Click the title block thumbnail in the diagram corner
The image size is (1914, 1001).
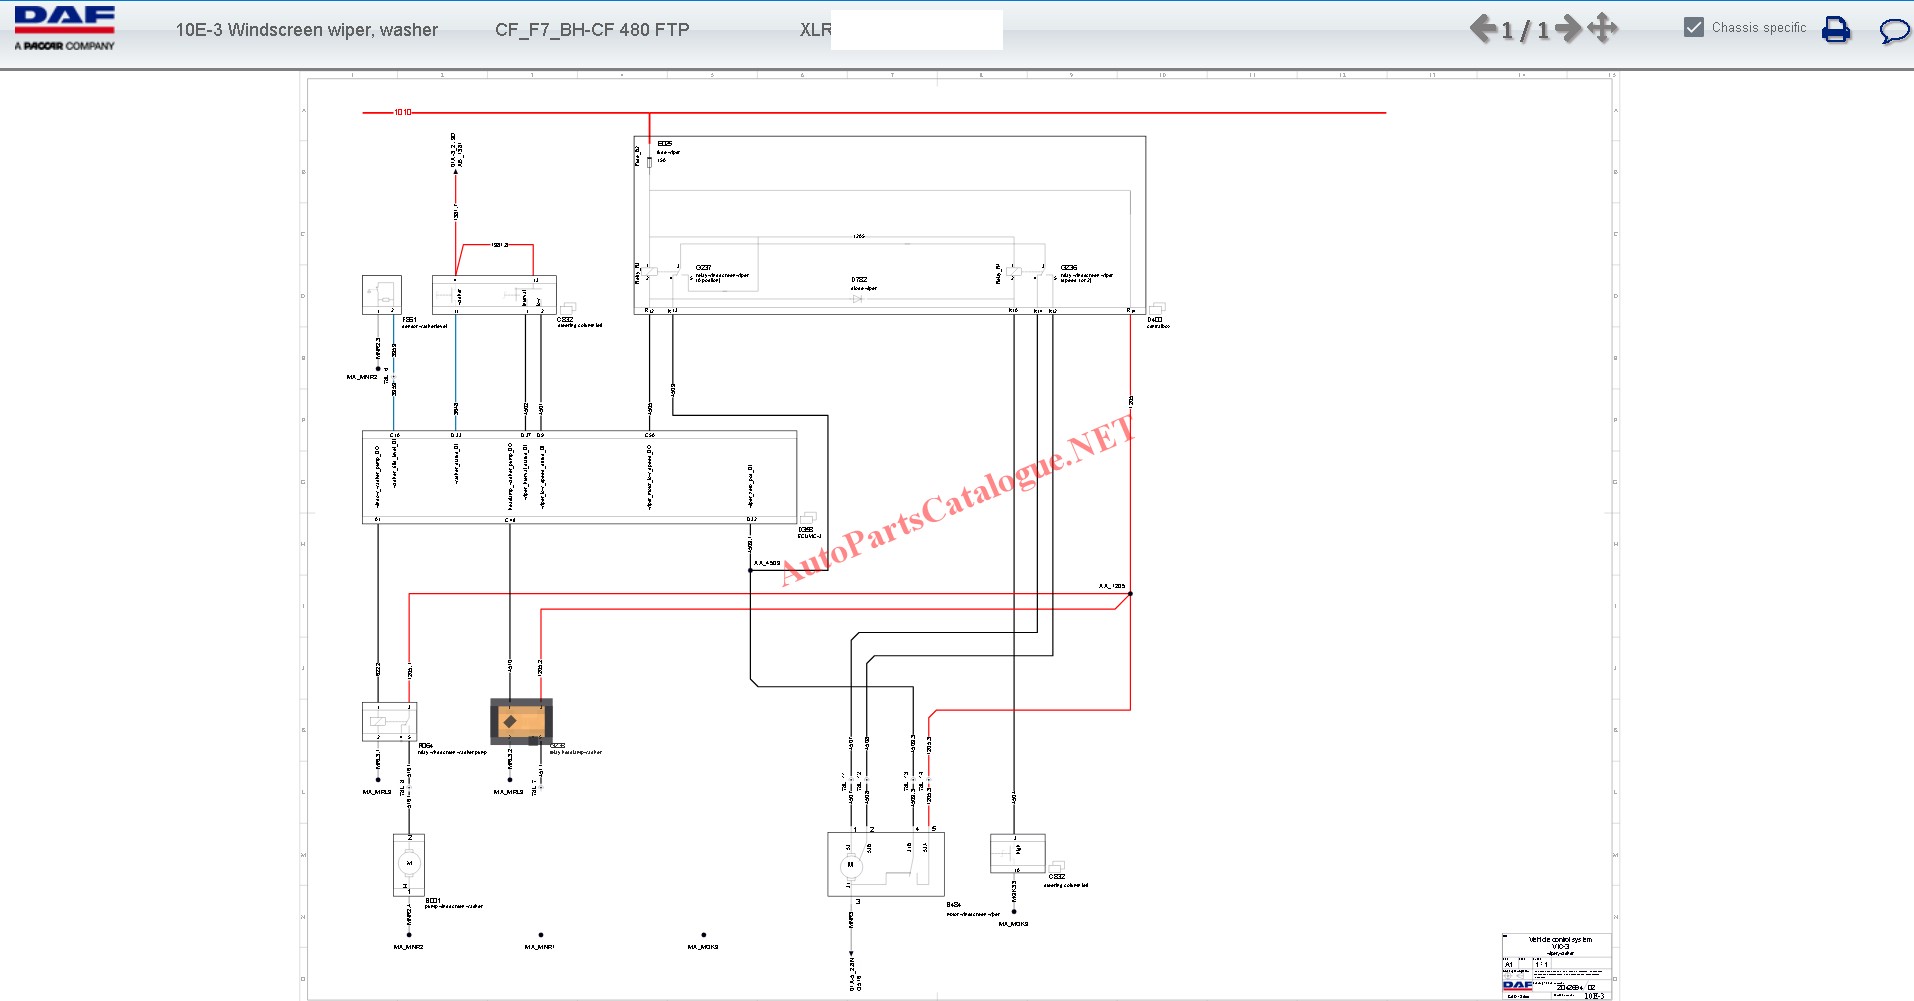[x=1555, y=966]
